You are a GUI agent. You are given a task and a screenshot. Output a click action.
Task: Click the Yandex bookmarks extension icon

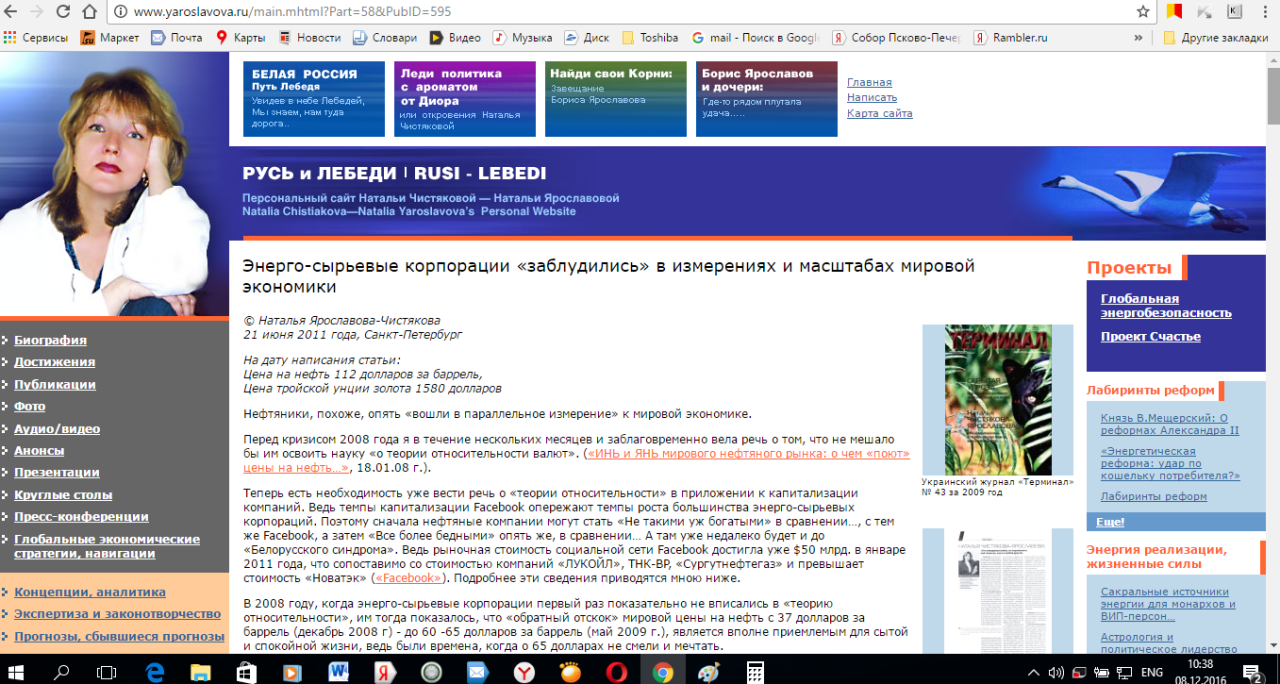tap(1175, 12)
